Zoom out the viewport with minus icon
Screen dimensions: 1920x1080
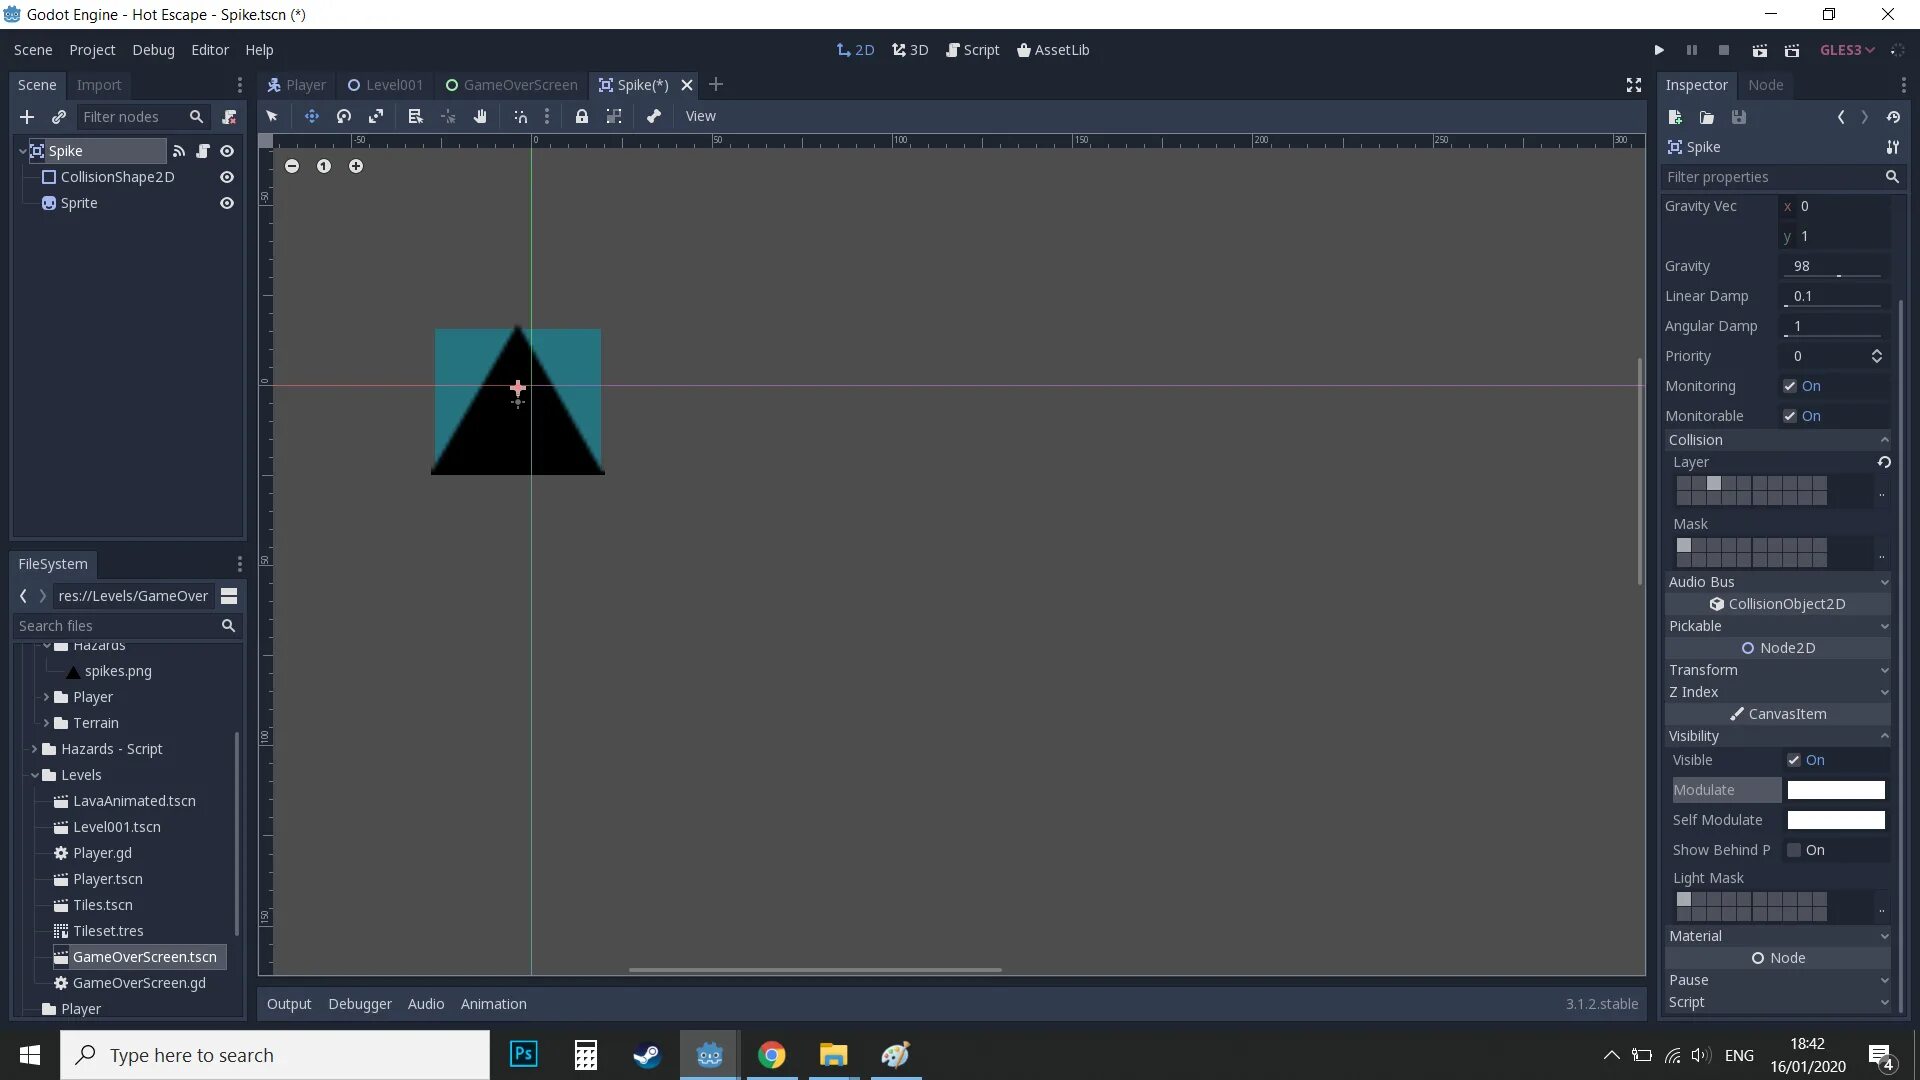[292, 166]
